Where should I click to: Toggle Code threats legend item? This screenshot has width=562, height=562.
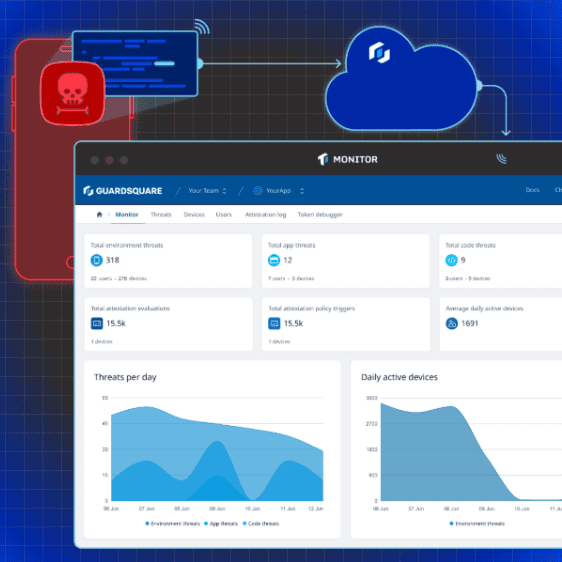(x=261, y=524)
